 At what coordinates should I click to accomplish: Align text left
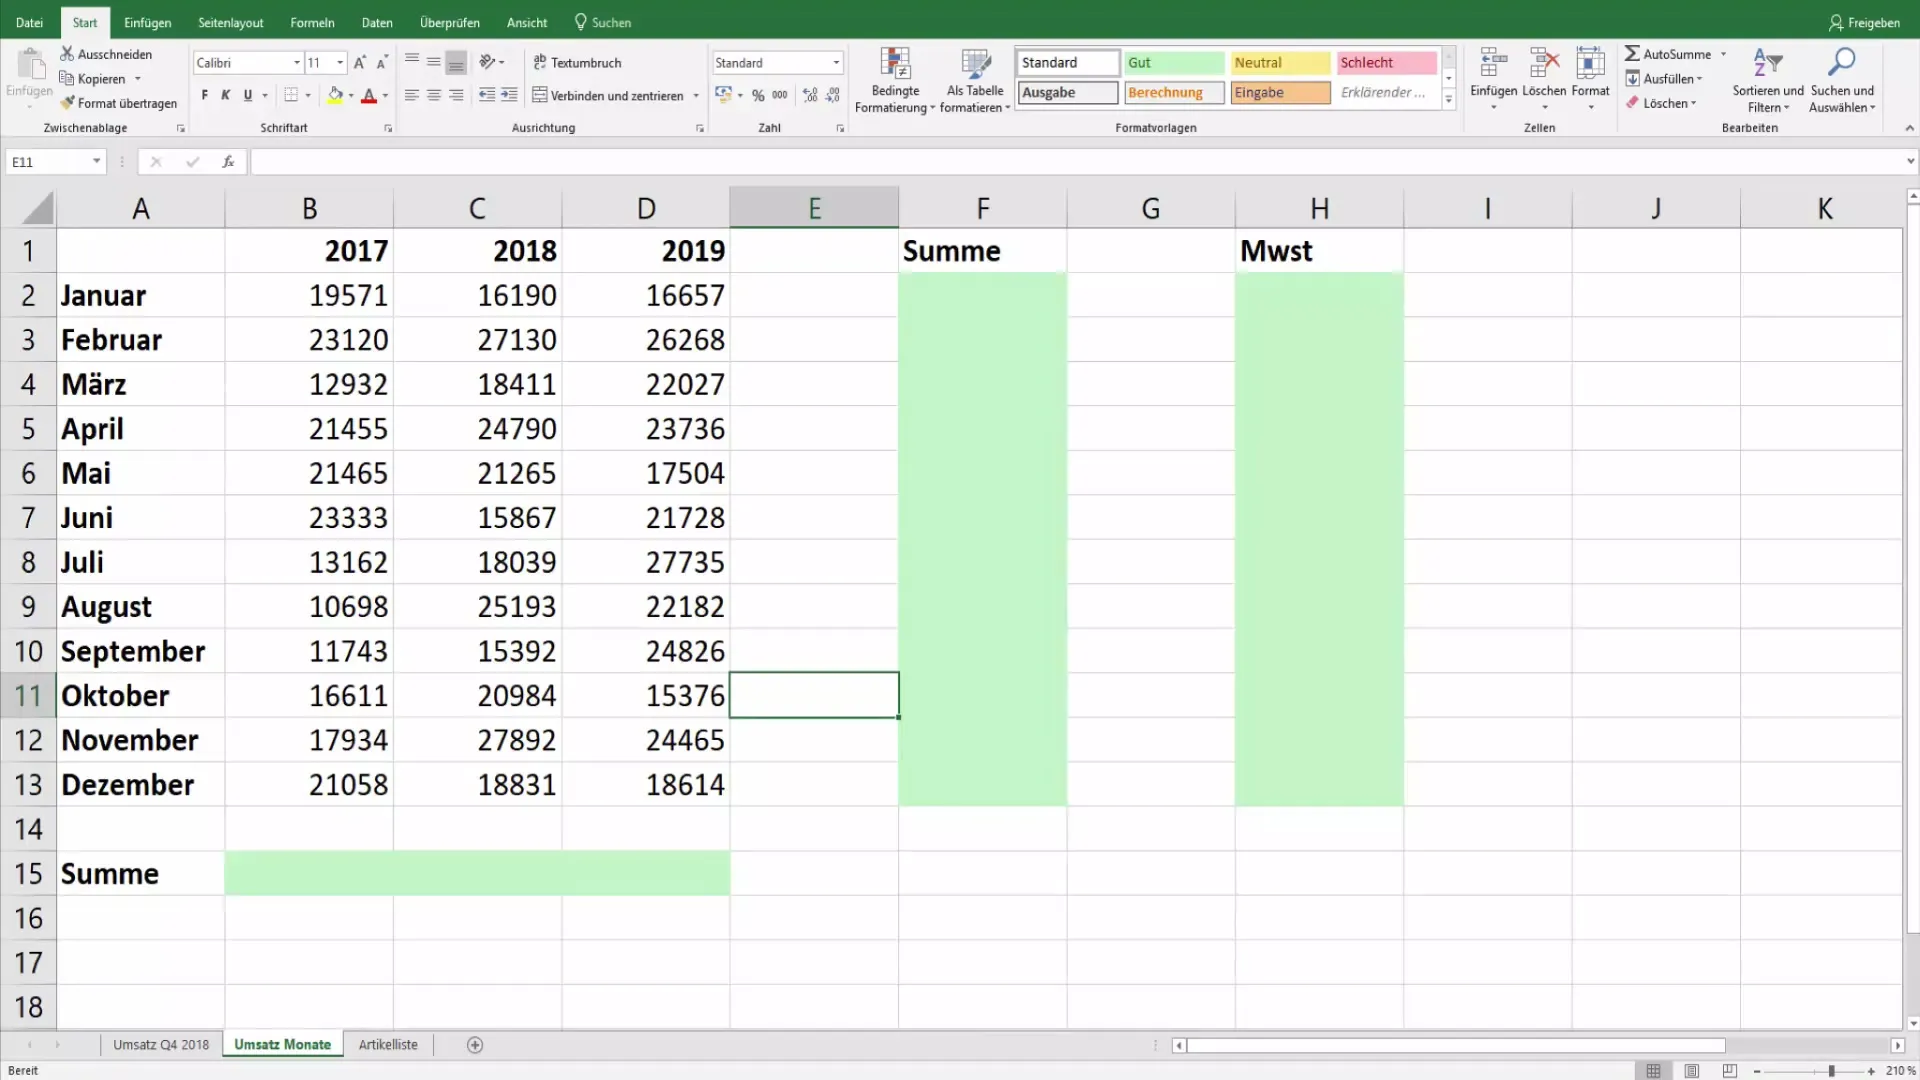412,95
